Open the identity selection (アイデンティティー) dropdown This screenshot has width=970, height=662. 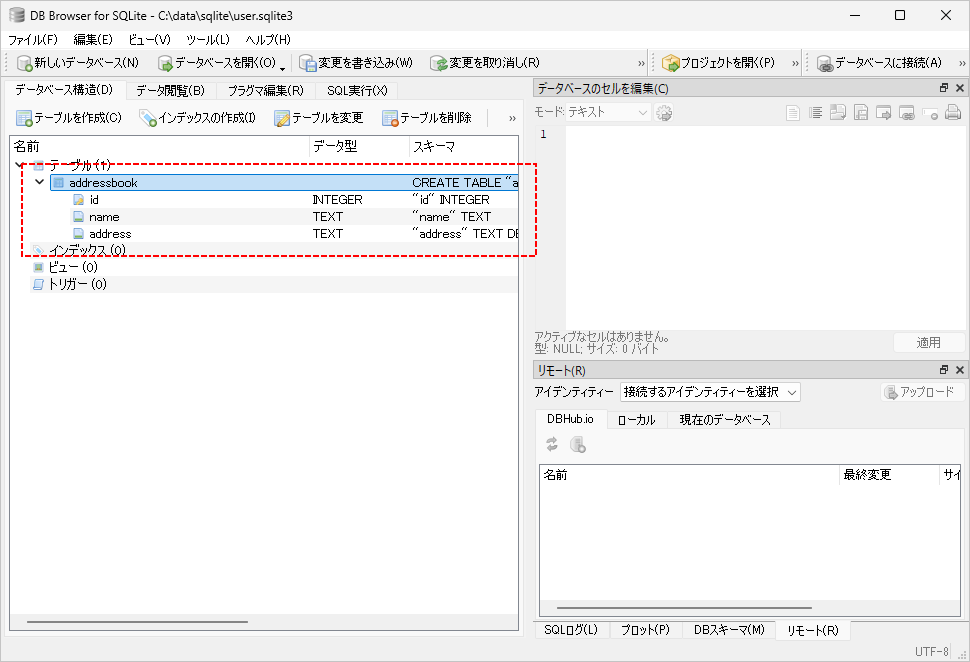click(x=710, y=392)
